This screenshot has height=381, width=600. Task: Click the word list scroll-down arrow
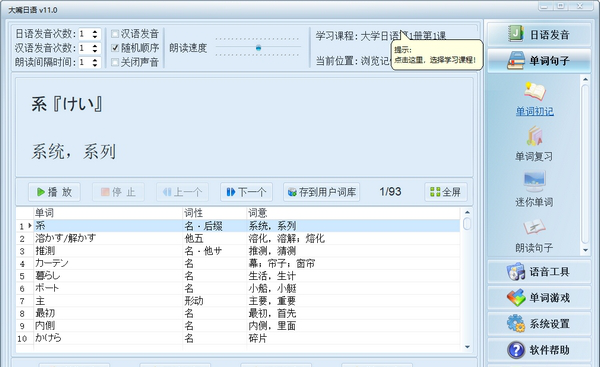click(x=467, y=347)
